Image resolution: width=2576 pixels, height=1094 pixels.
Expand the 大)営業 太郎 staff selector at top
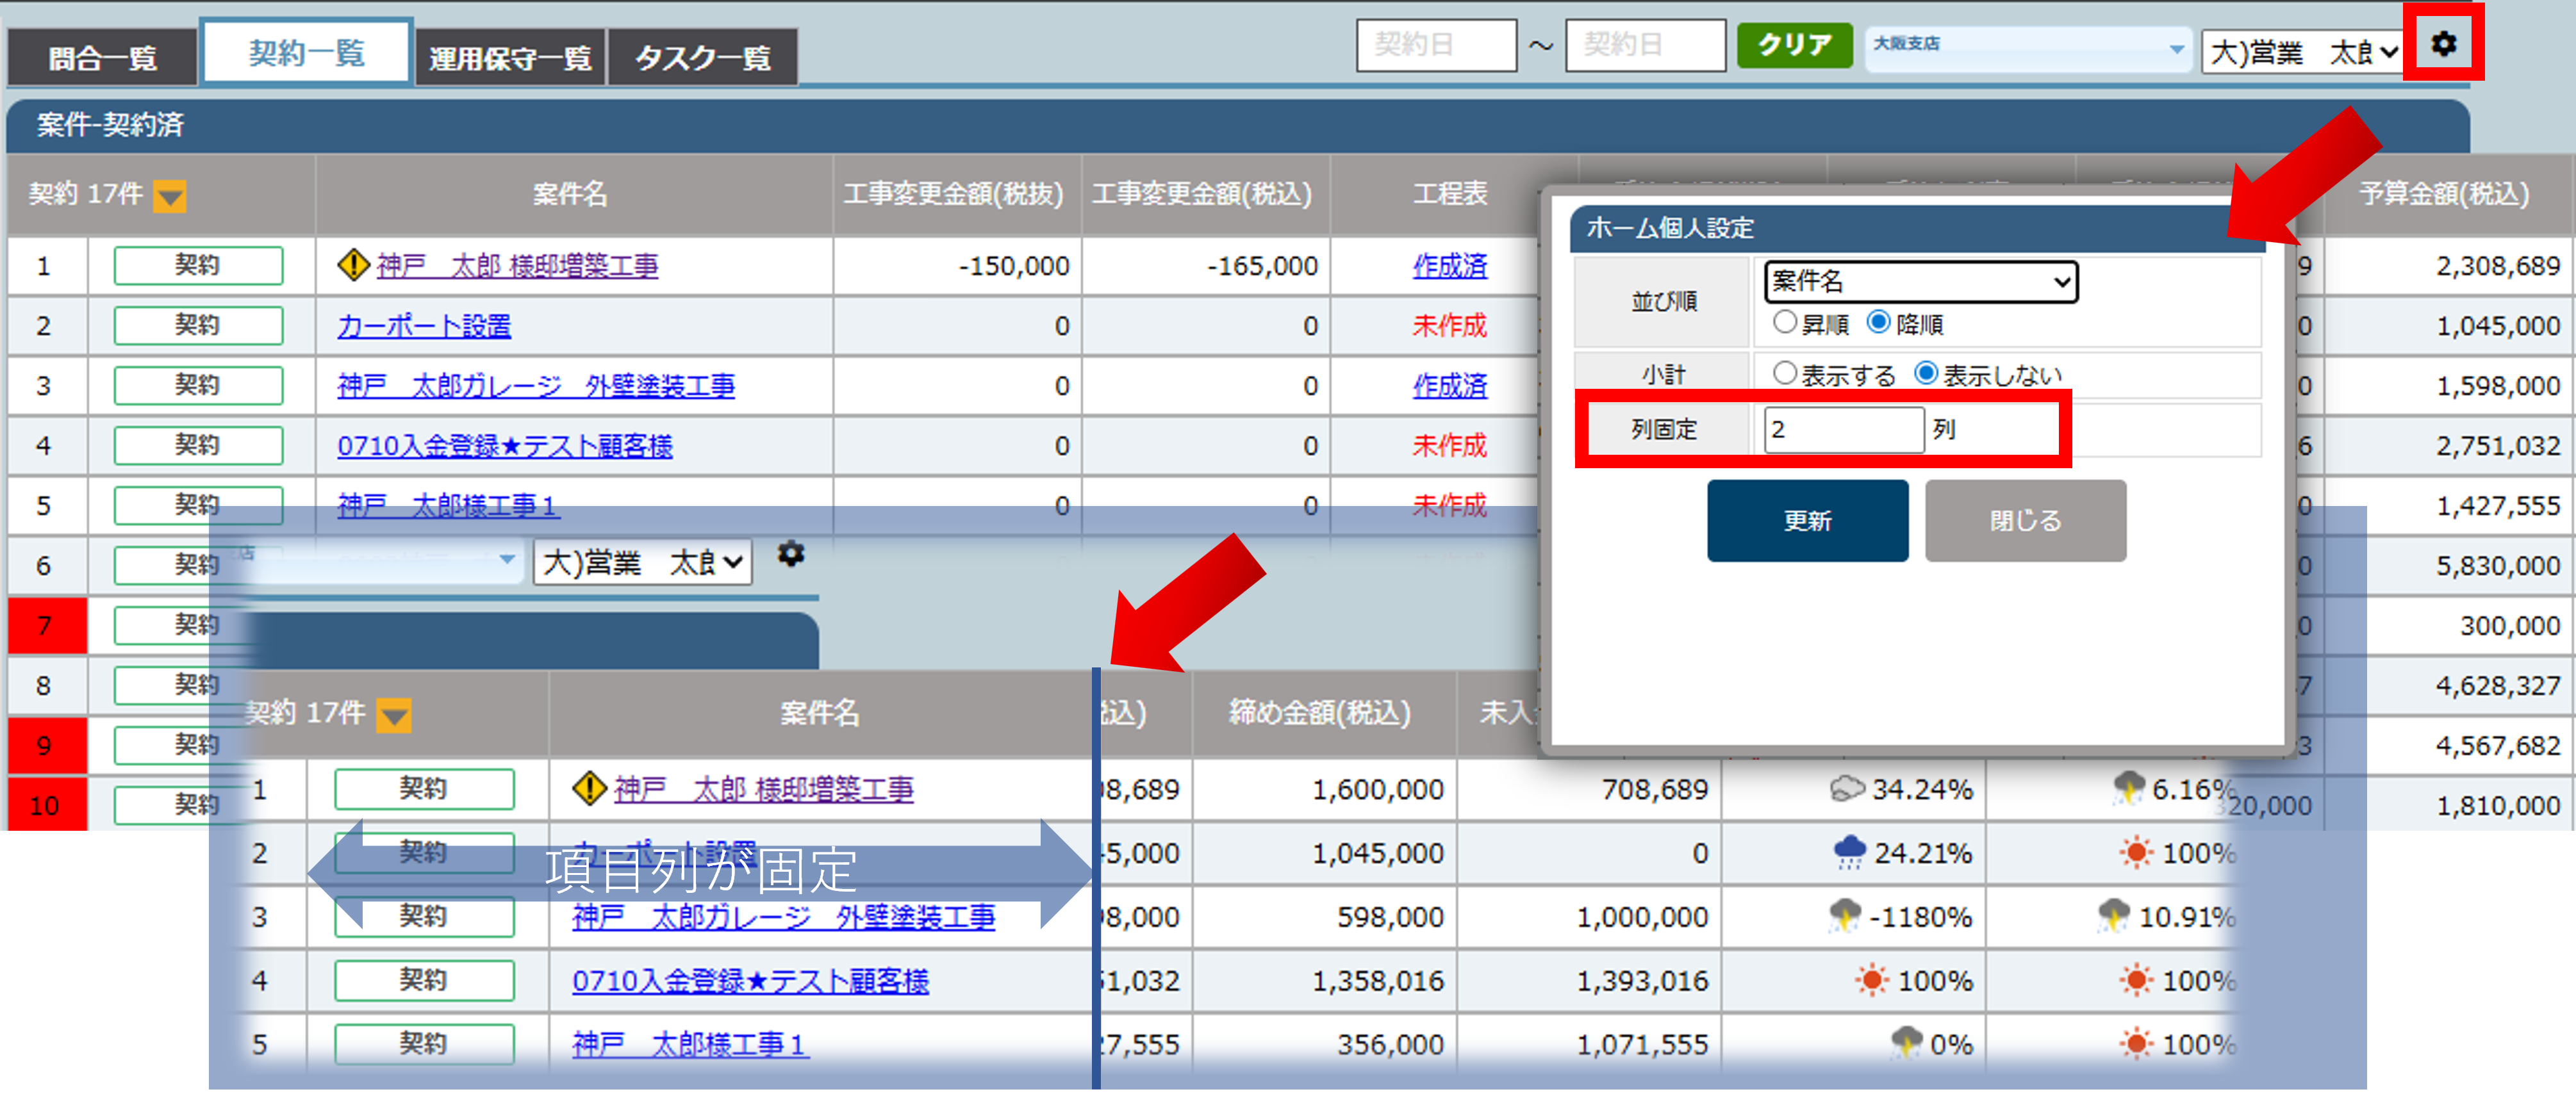[2301, 52]
